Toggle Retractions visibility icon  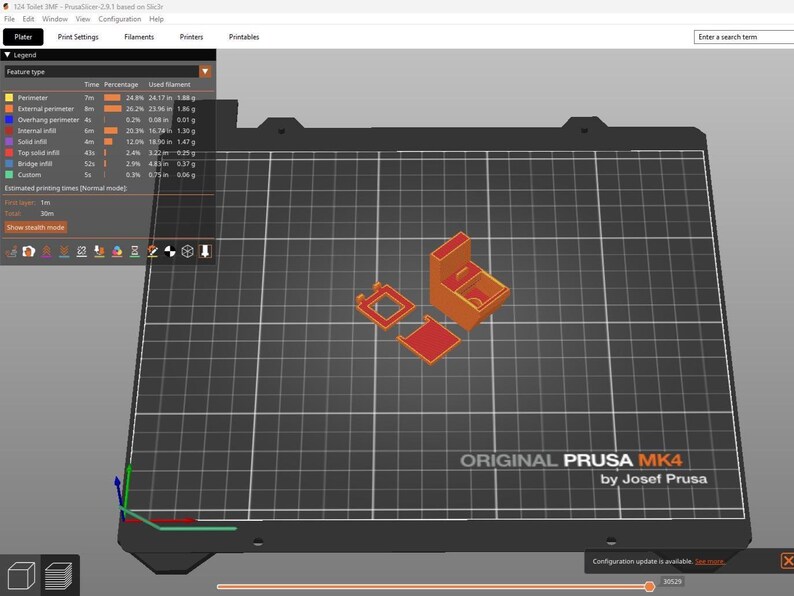pos(46,251)
